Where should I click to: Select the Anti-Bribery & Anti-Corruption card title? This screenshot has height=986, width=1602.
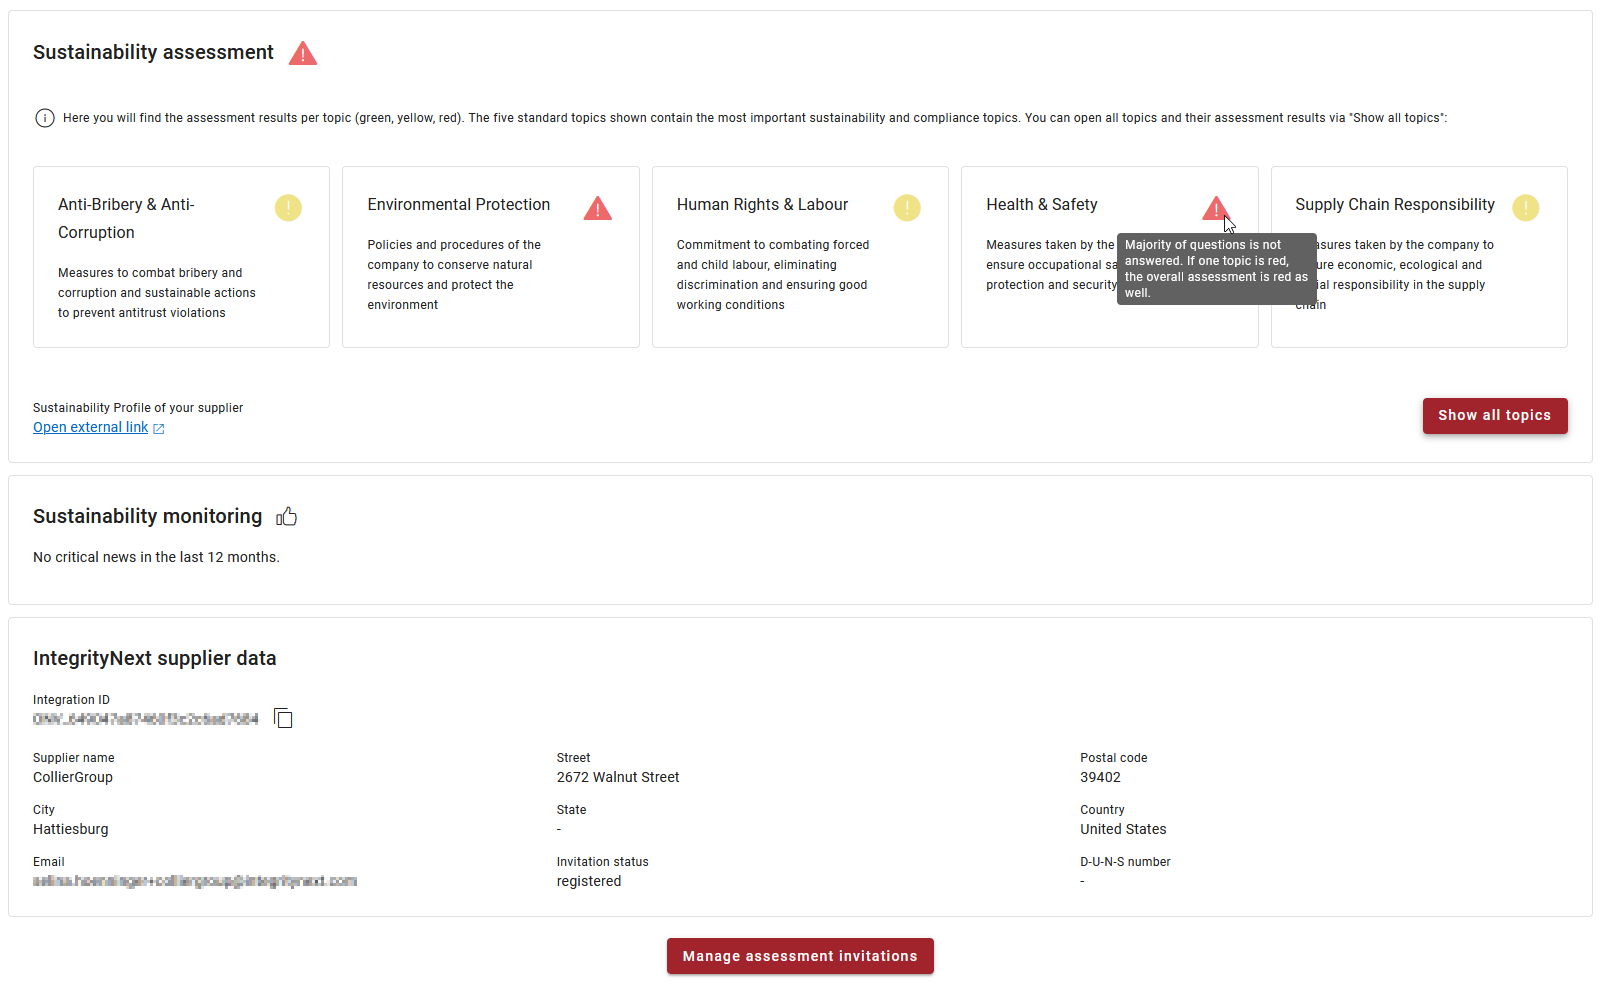point(126,218)
